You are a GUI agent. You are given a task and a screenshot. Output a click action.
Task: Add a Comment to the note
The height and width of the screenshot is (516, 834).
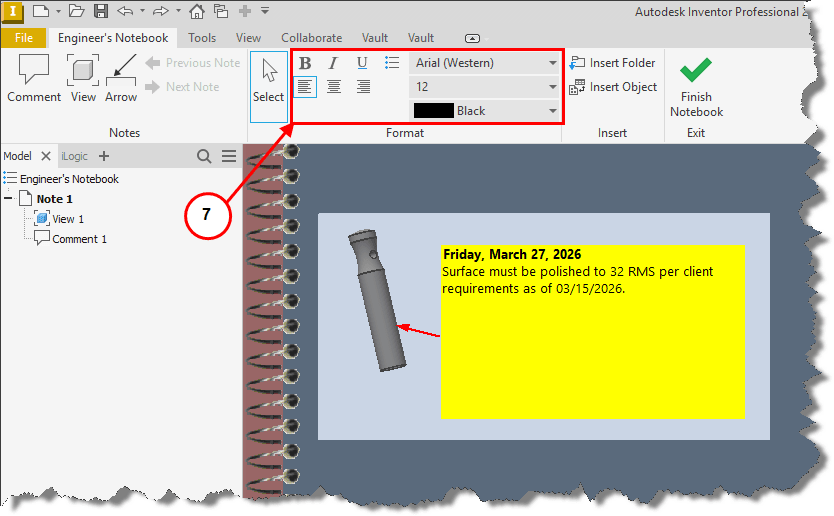tap(34, 78)
